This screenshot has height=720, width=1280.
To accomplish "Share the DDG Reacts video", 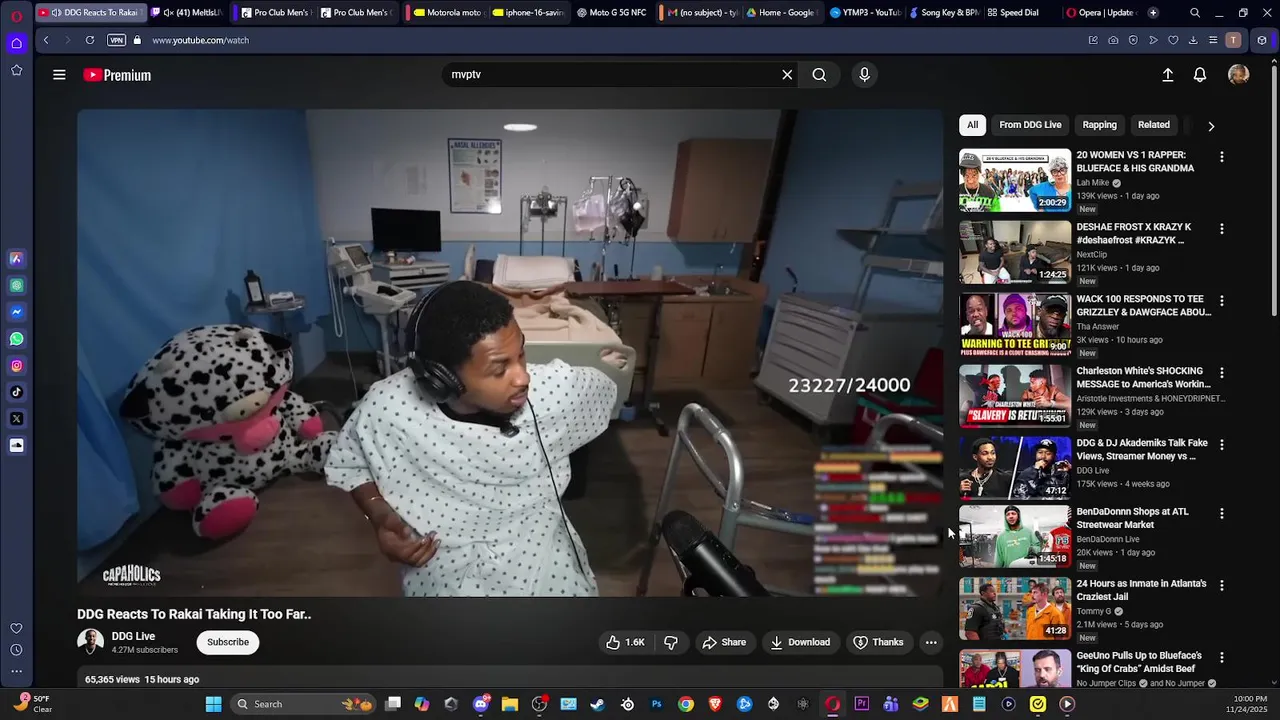I will pyautogui.click(x=724, y=642).
